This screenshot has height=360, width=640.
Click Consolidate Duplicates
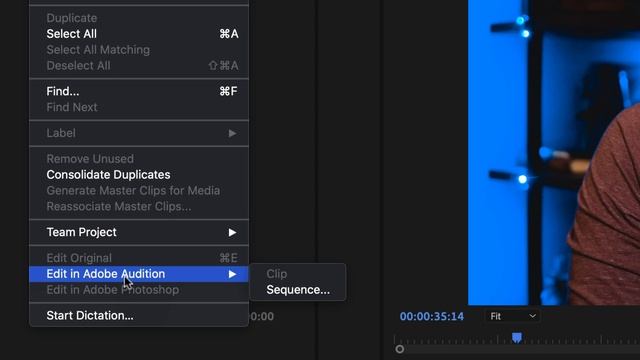pos(139,175)
